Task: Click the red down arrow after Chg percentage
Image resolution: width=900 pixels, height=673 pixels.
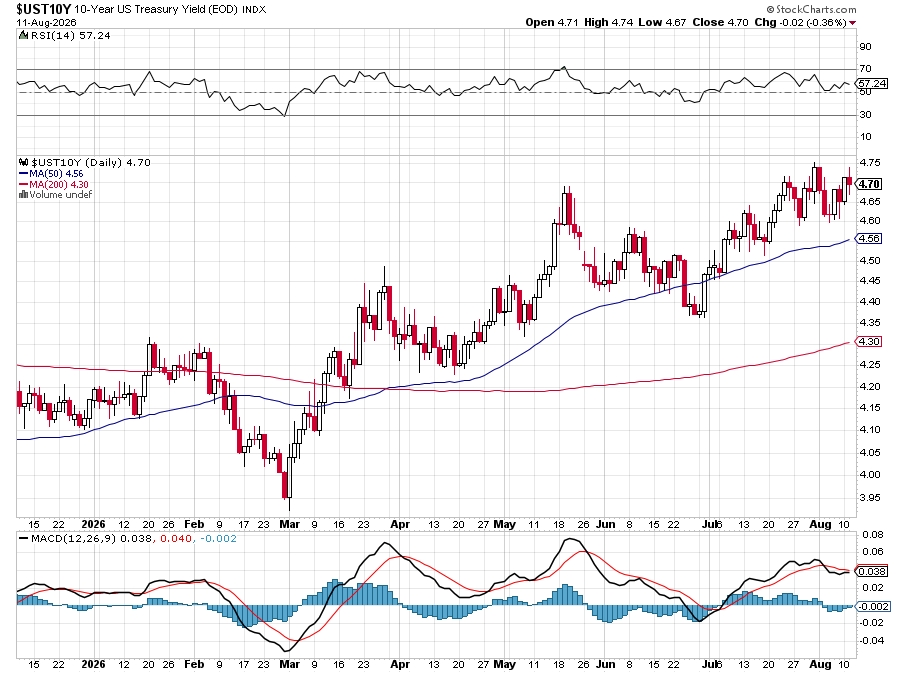Action: pos(852,23)
